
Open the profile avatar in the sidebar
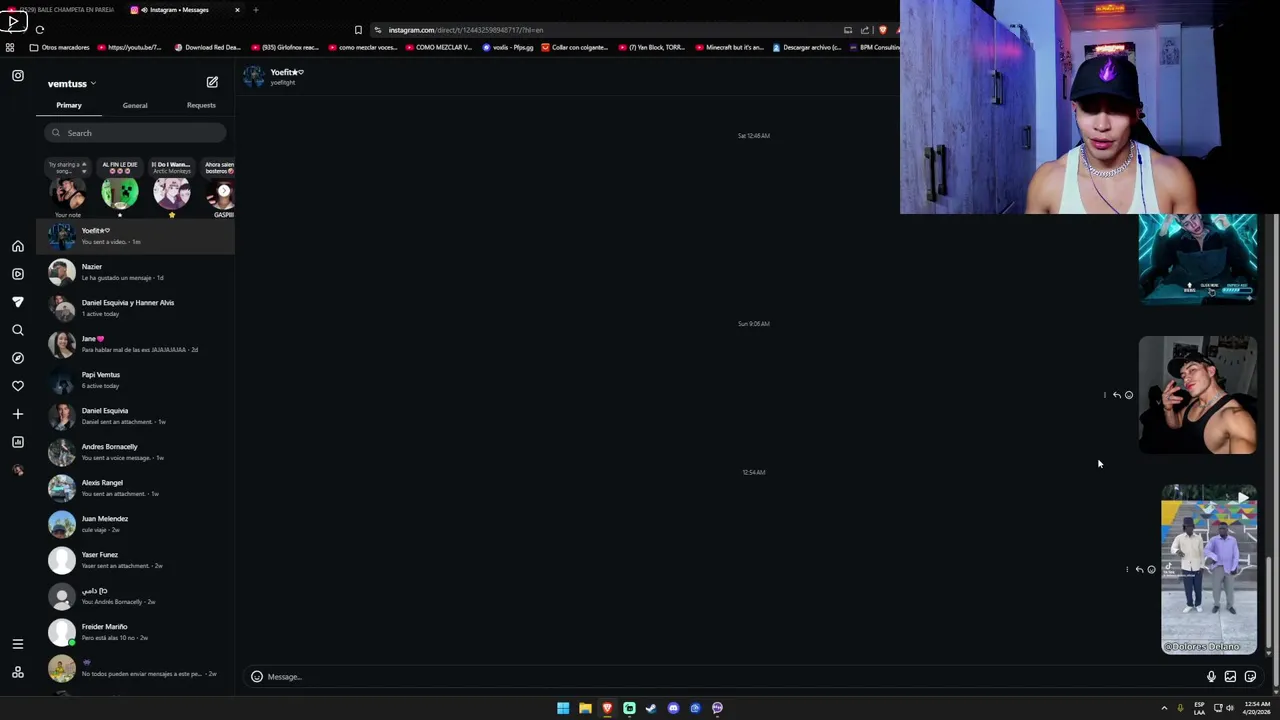pos(18,470)
